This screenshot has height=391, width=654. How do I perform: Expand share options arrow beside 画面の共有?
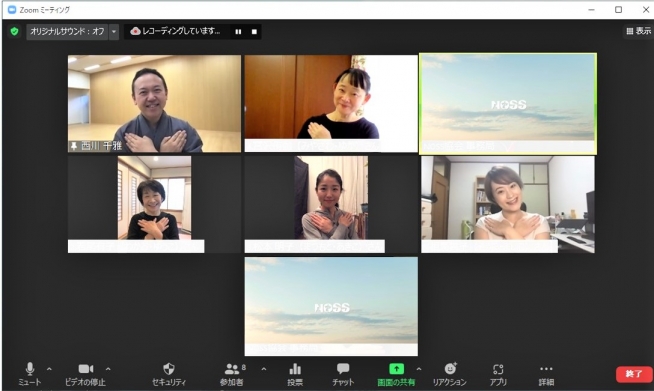point(419,369)
